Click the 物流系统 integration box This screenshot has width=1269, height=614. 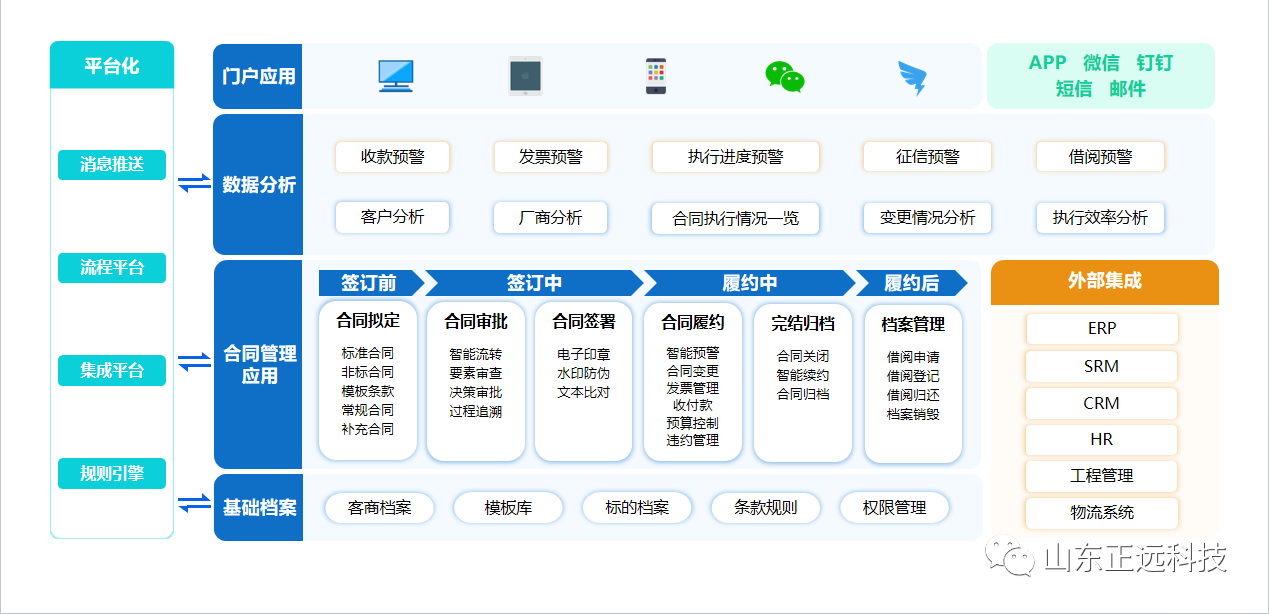[1101, 513]
